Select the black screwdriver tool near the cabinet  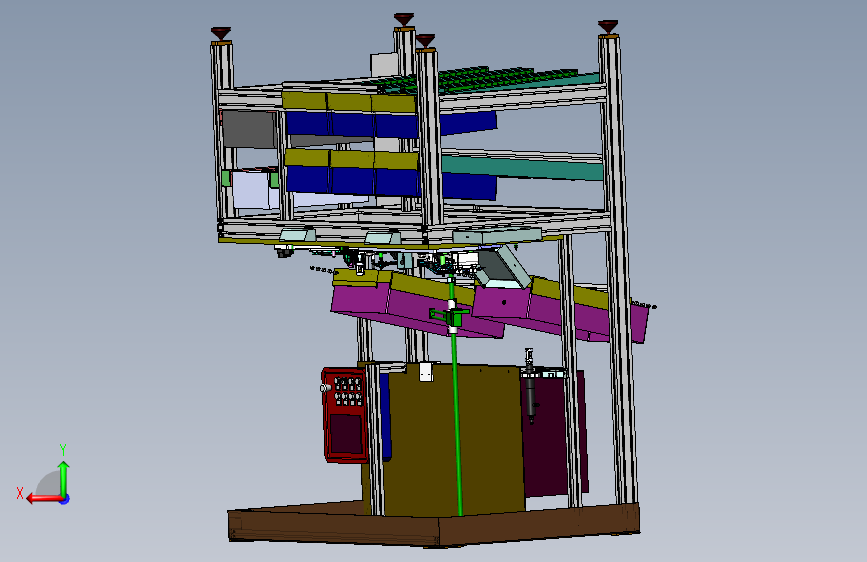tap(531, 386)
